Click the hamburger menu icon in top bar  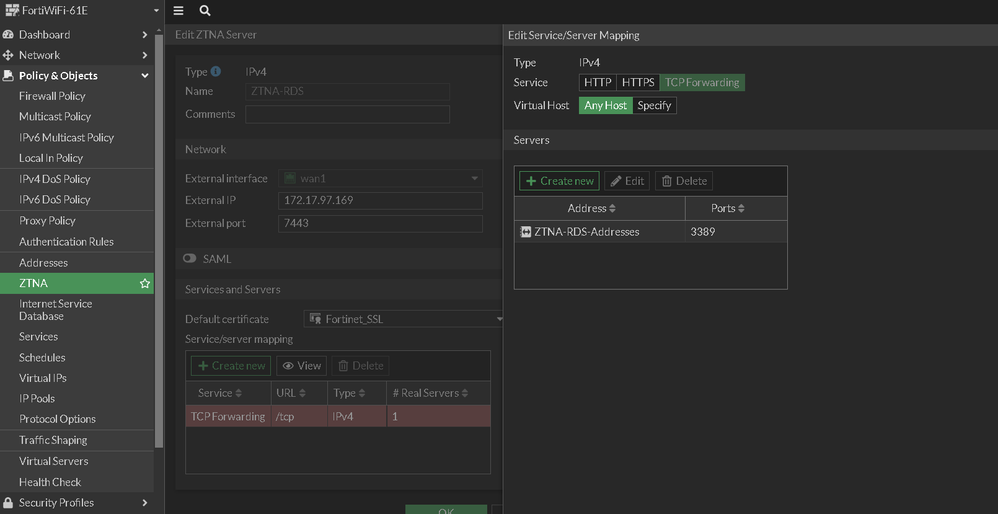coord(179,11)
